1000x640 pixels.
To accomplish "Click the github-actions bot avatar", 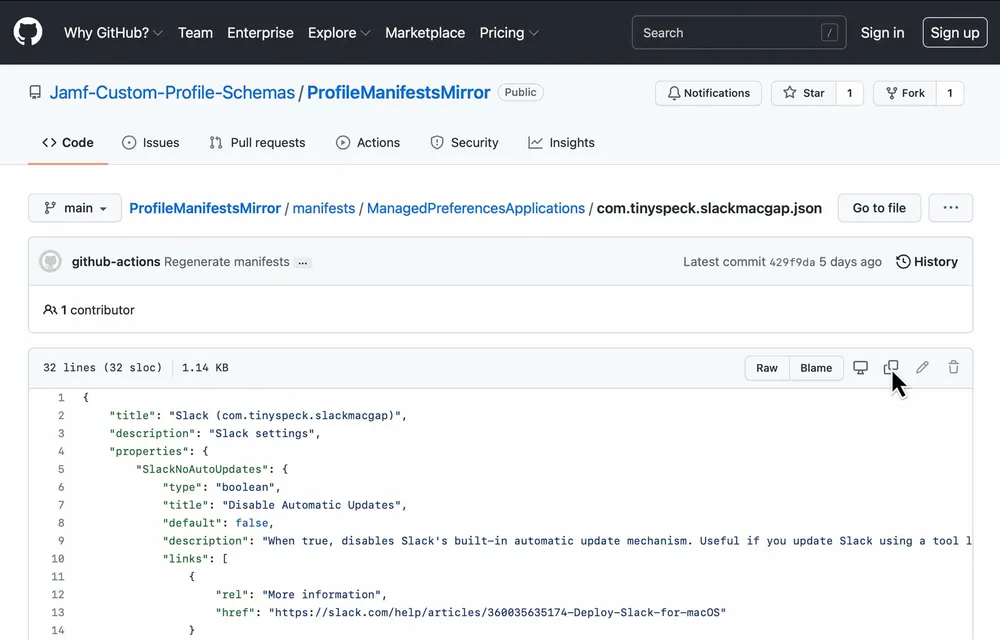I will [x=50, y=261].
